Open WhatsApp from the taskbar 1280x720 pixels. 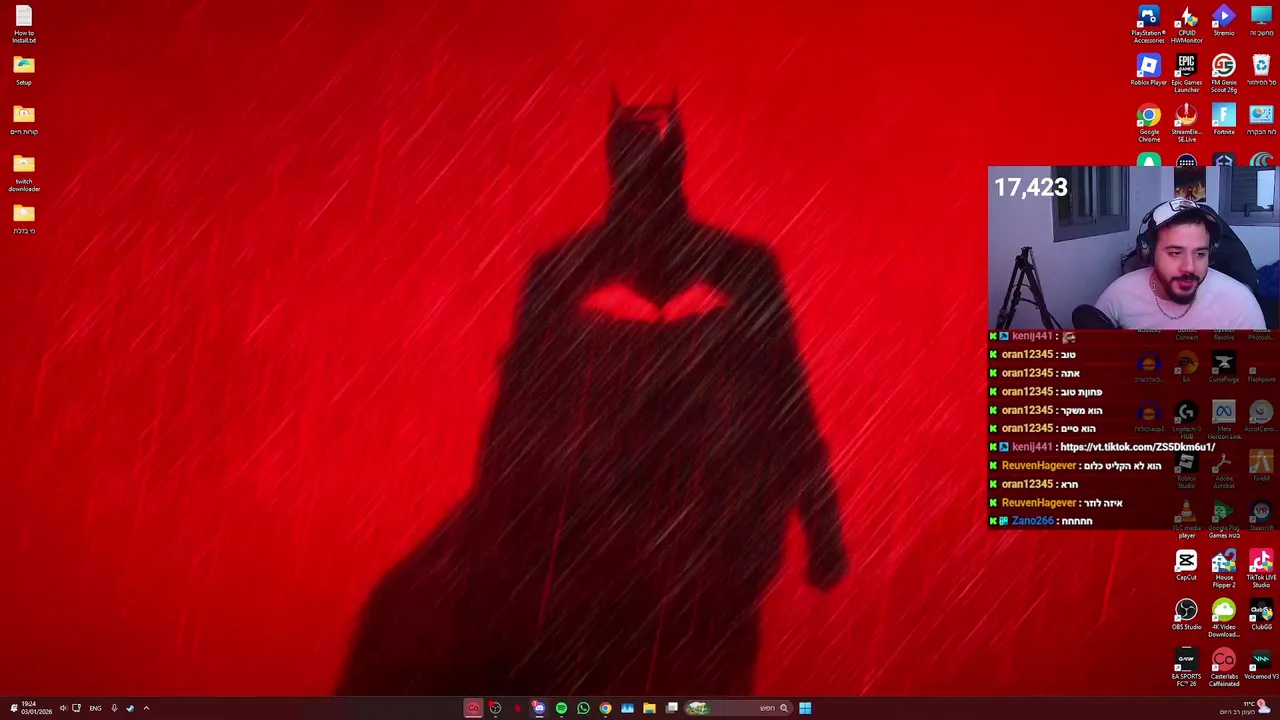click(x=583, y=708)
